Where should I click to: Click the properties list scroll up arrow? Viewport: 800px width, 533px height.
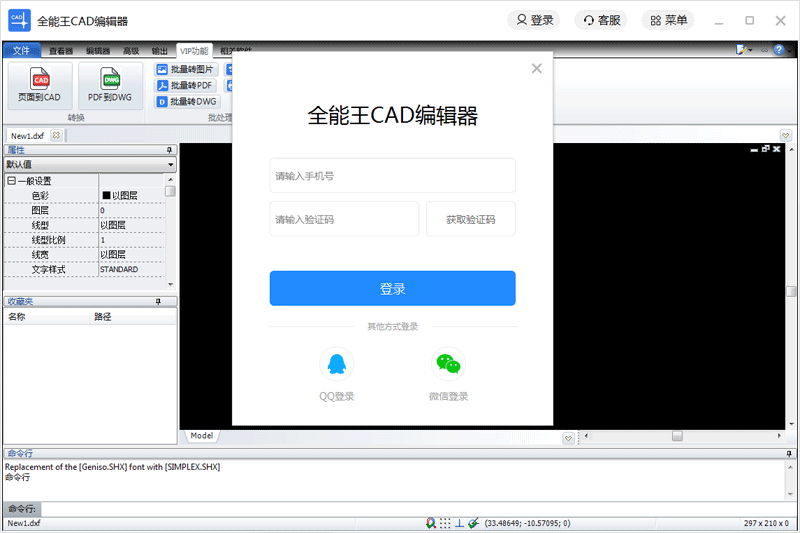170,180
